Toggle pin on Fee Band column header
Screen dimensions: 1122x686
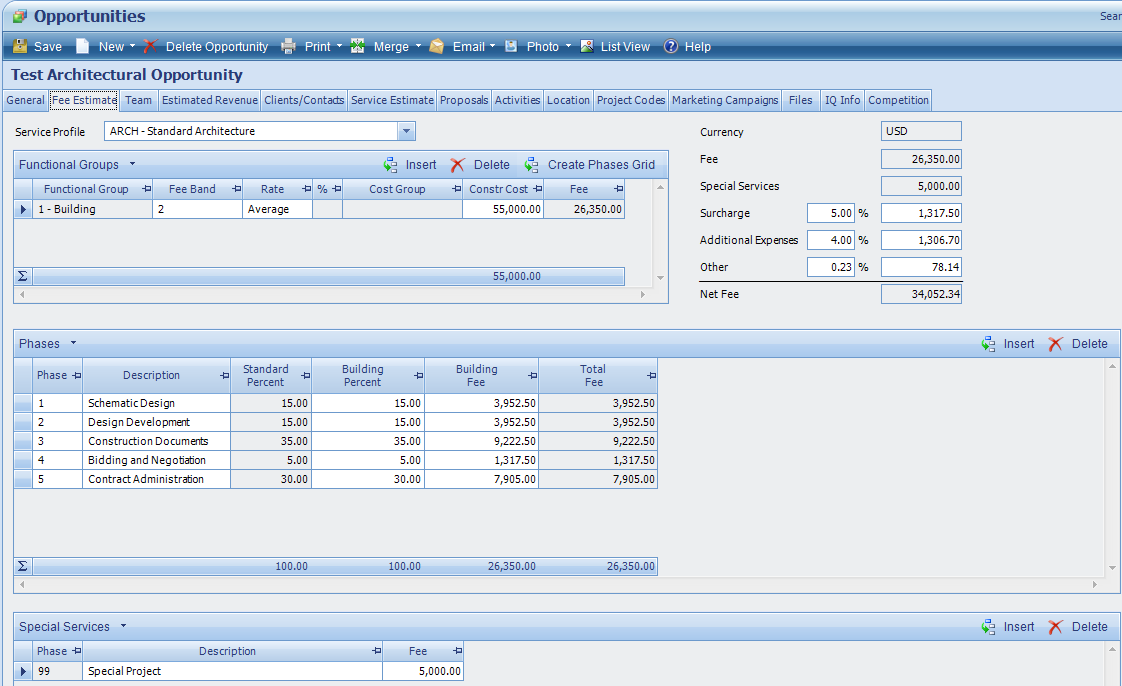tap(236, 189)
